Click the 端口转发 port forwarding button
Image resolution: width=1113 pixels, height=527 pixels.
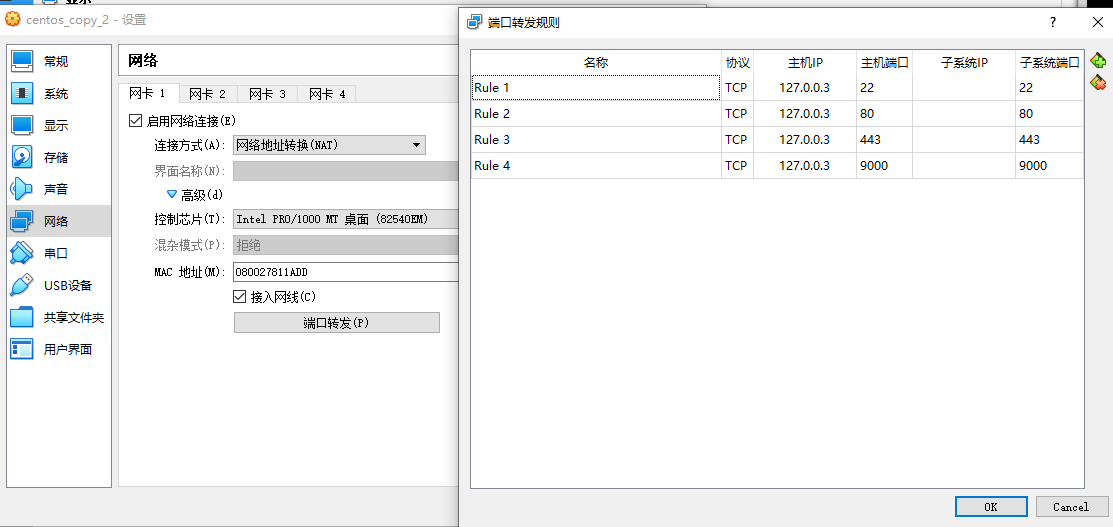(x=336, y=323)
